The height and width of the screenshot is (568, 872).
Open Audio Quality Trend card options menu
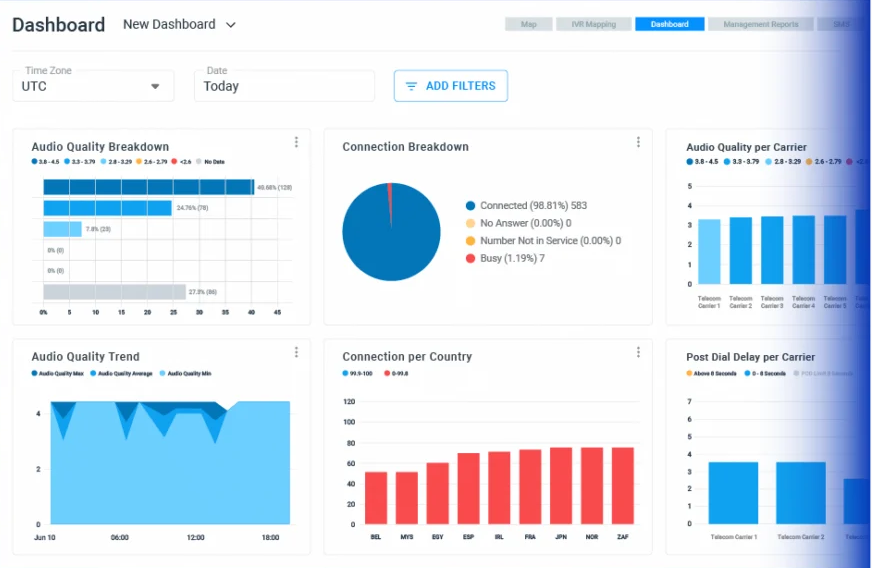point(296,352)
